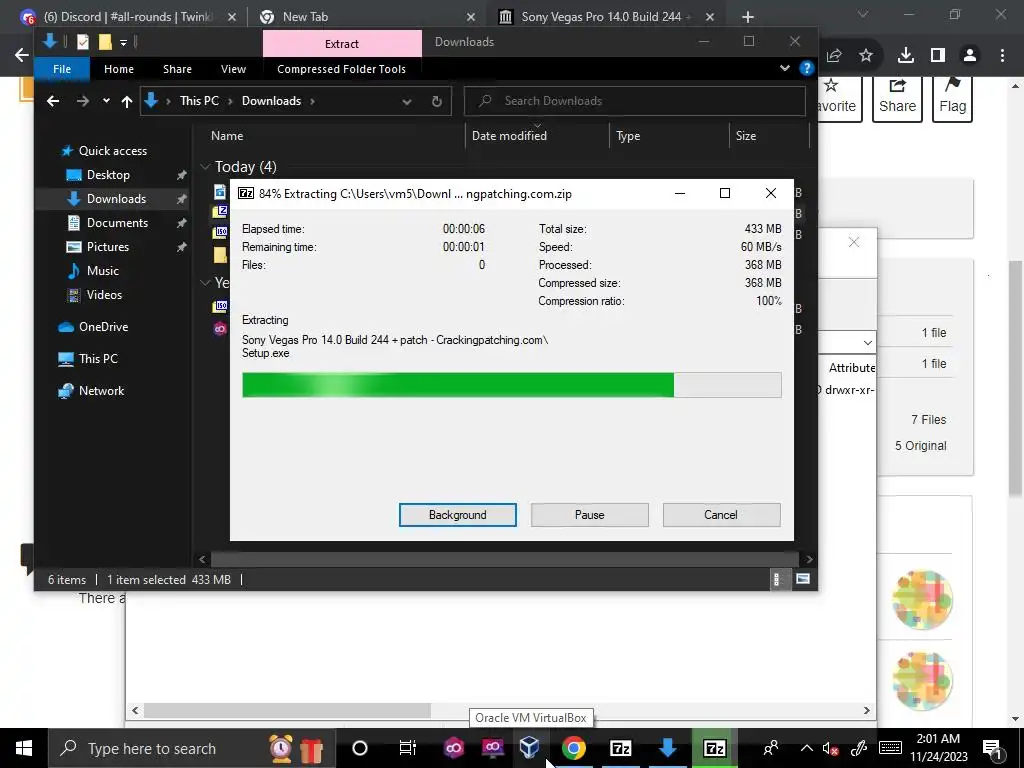1024x768 pixels.
Task: Switch to the Discord browser tab
Action: [x=128, y=17]
